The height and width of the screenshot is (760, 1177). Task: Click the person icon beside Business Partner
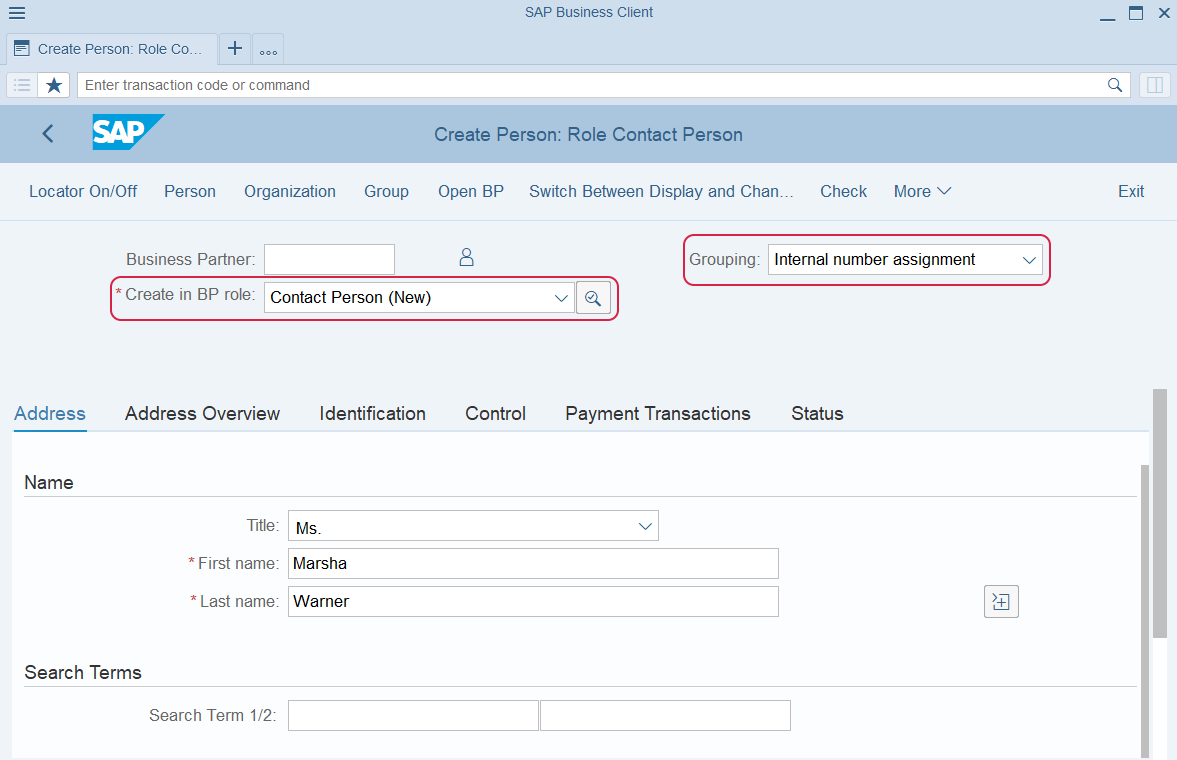[x=466, y=258]
